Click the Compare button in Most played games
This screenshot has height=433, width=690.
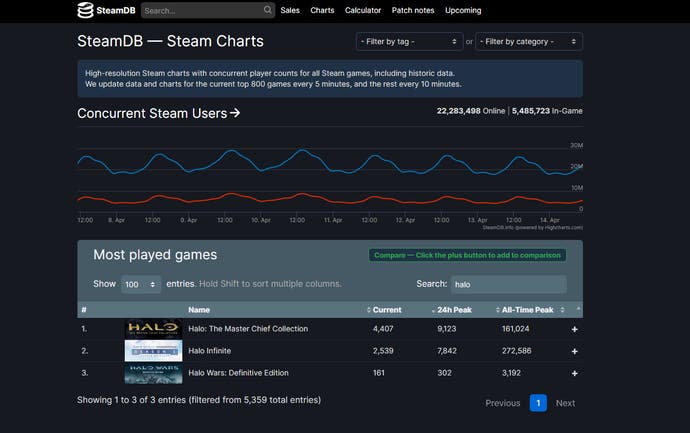point(467,255)
